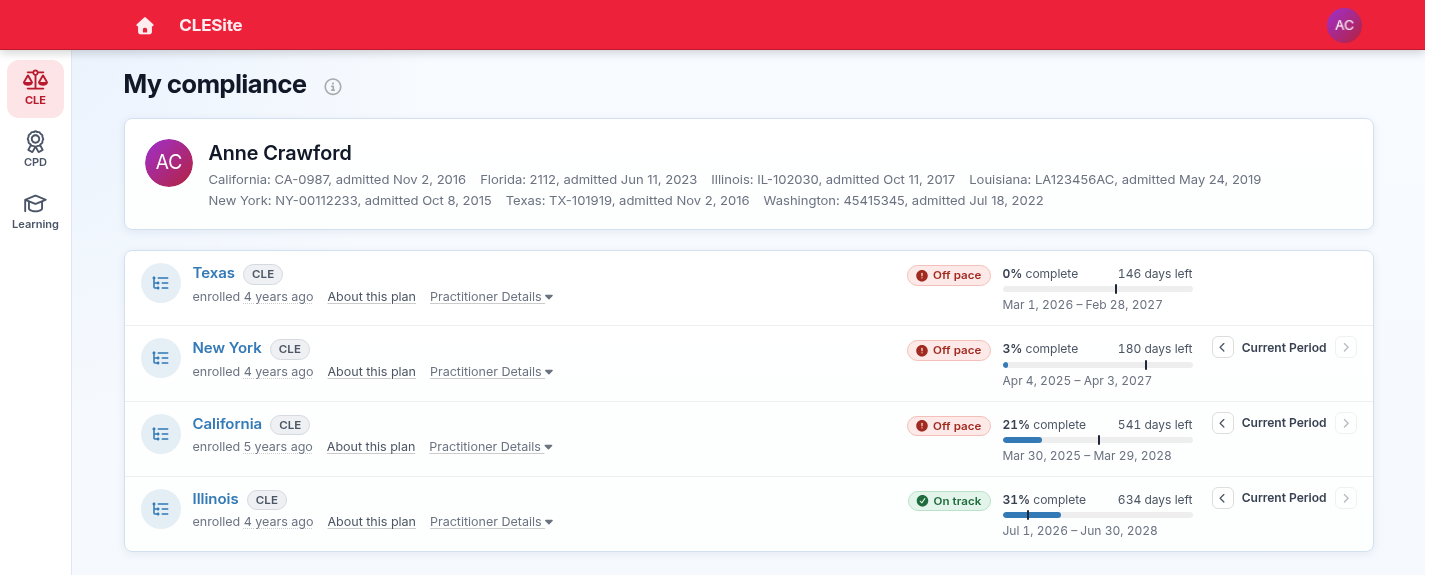Click the CLE tag next to California
Viewport: 1440px width, 575px height.
290,425
